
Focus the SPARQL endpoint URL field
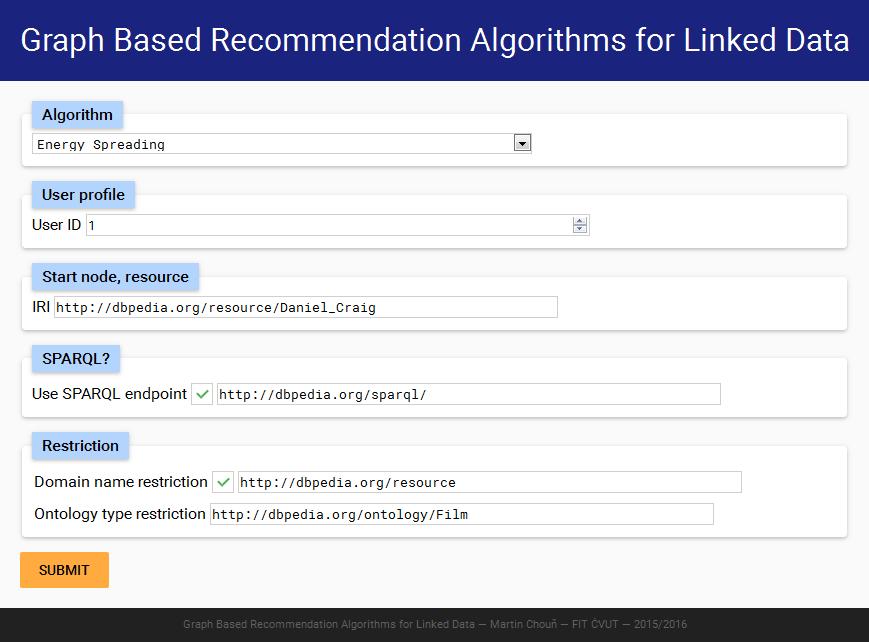[469, 394]
